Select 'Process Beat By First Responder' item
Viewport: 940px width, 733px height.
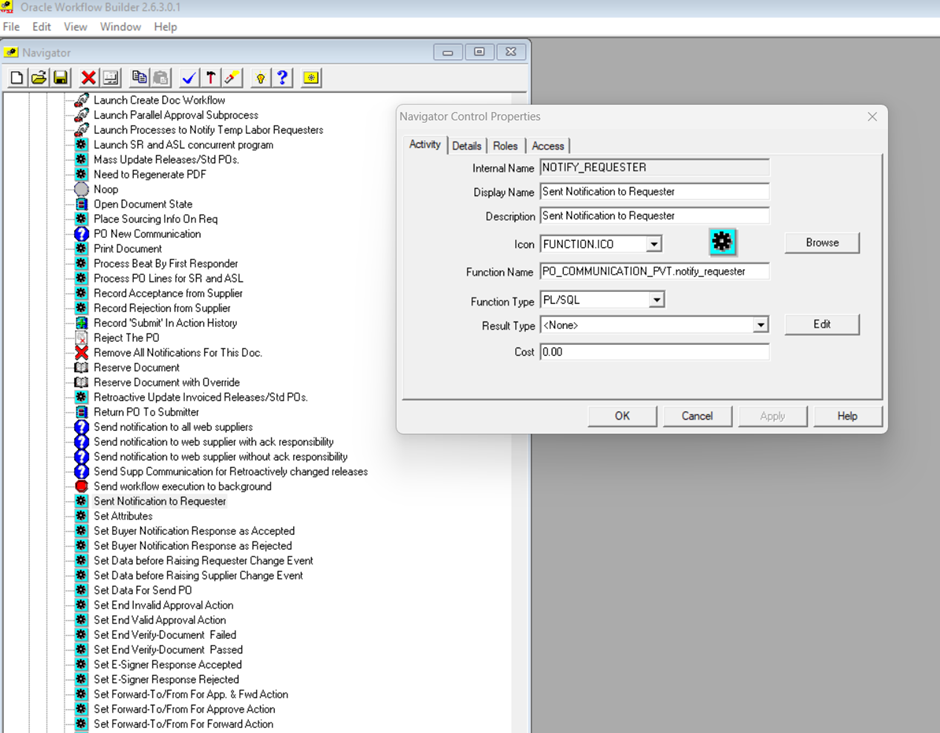(165, 264)
